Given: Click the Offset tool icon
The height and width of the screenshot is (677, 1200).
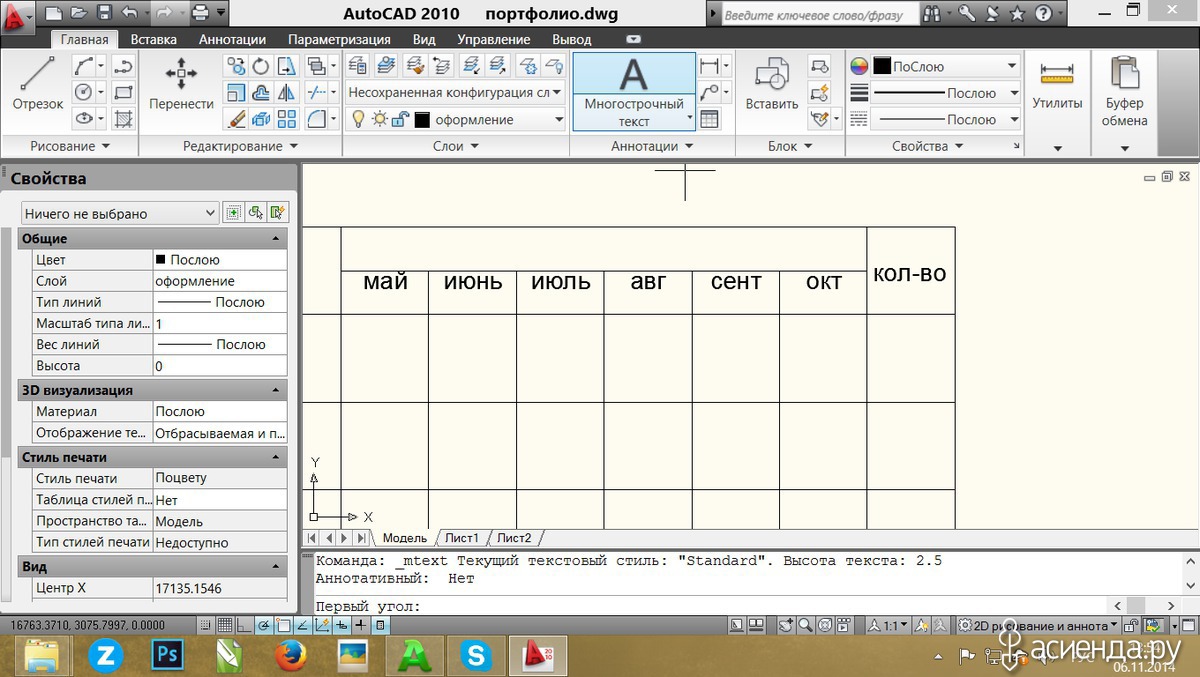Looking at the screenshot, I should [x=261, y=93].
